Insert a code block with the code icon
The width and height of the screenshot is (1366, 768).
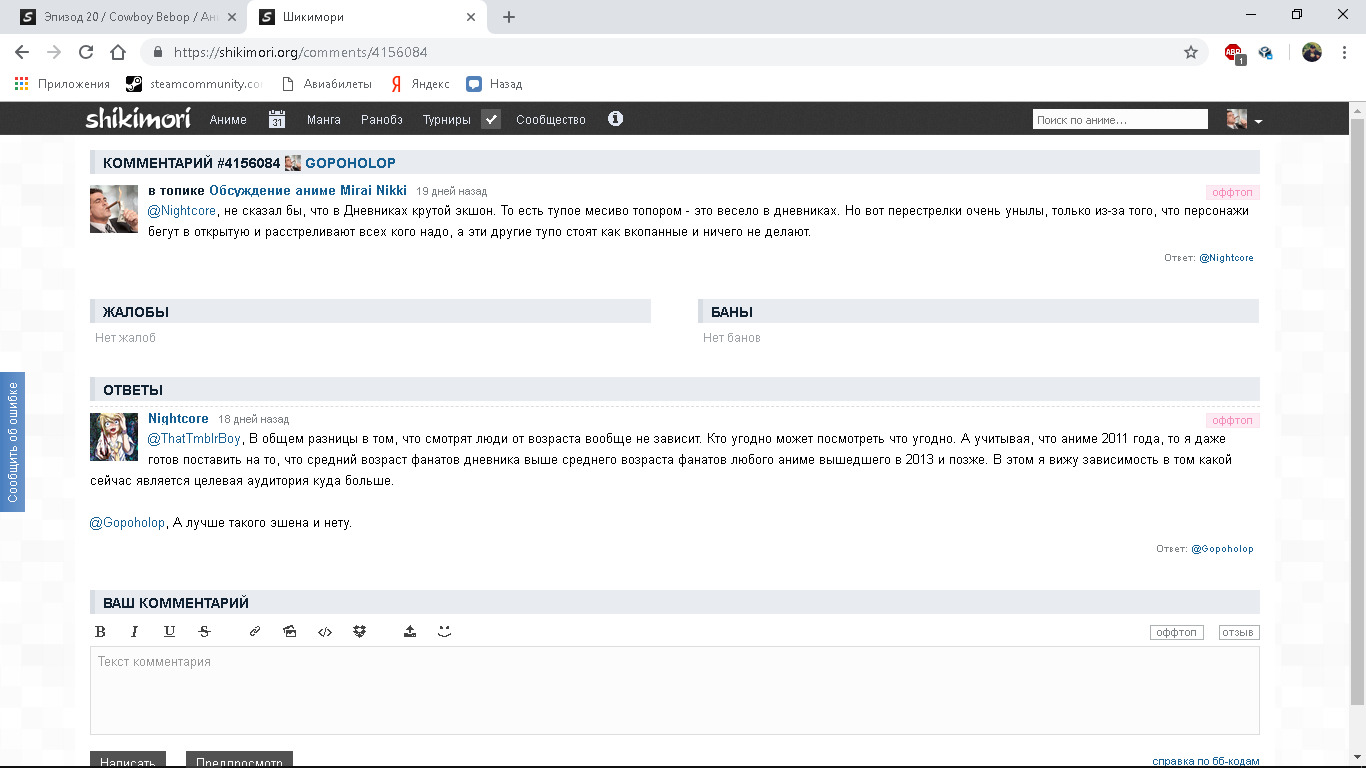click(325, 632)
